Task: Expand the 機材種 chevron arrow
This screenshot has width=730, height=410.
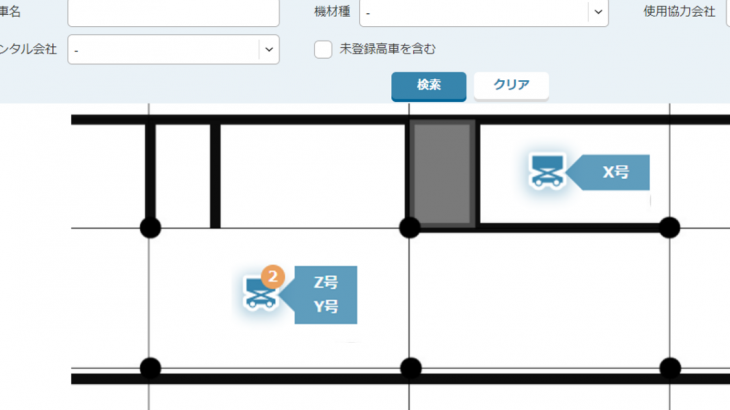Action: pos(598,12)
